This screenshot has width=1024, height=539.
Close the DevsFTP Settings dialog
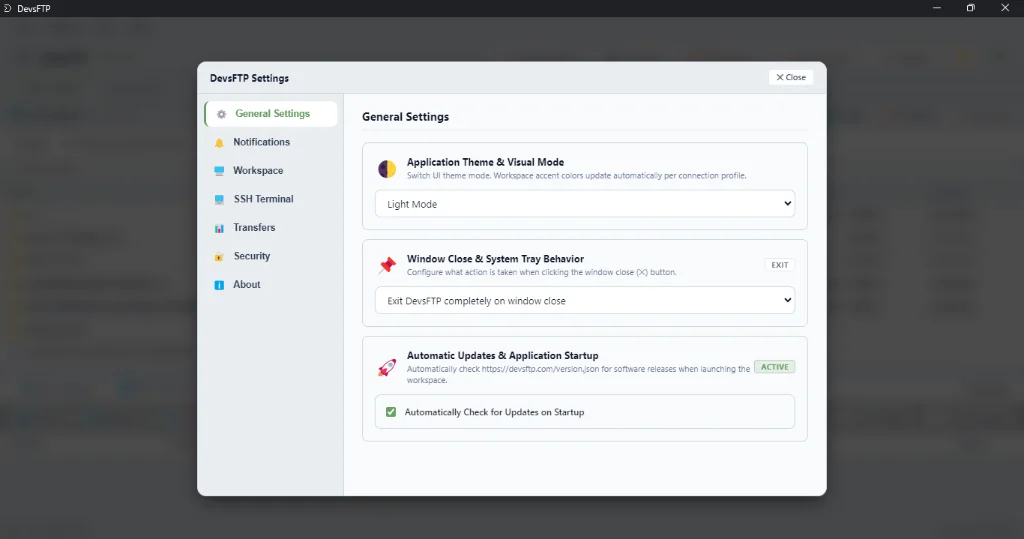coord(791,77)
